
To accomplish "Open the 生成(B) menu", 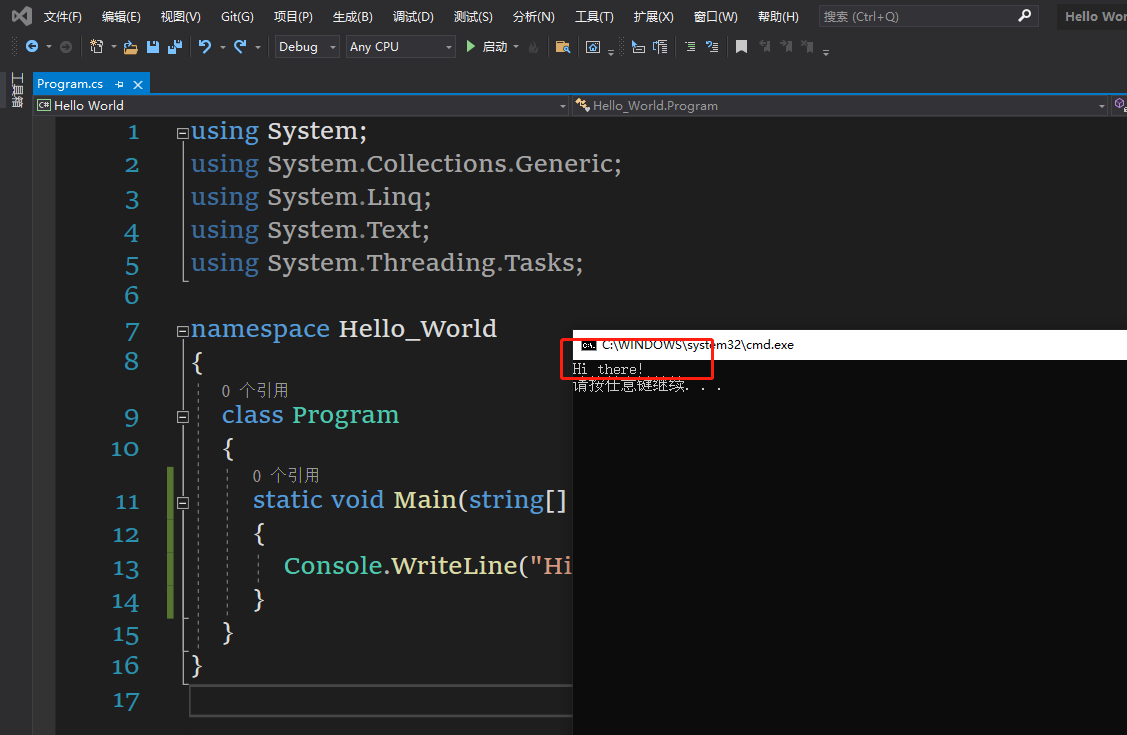I will [352, 17].
